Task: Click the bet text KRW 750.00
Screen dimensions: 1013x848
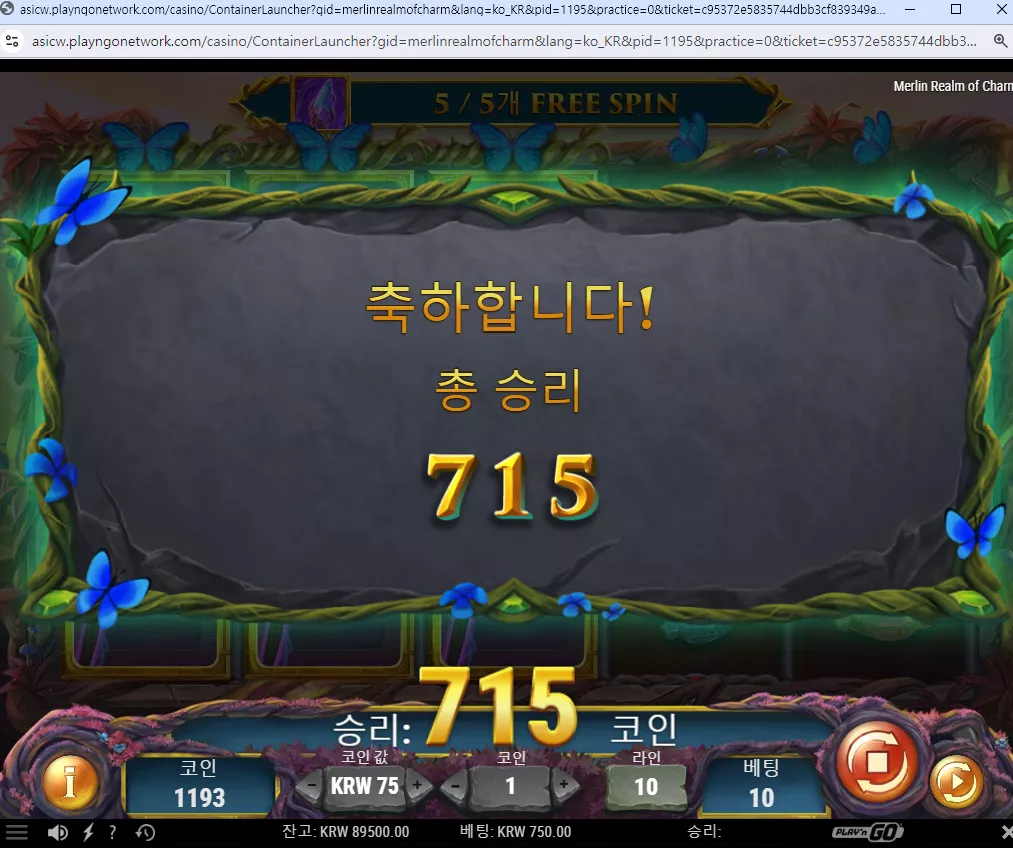Action: click(x=516, y=832)
